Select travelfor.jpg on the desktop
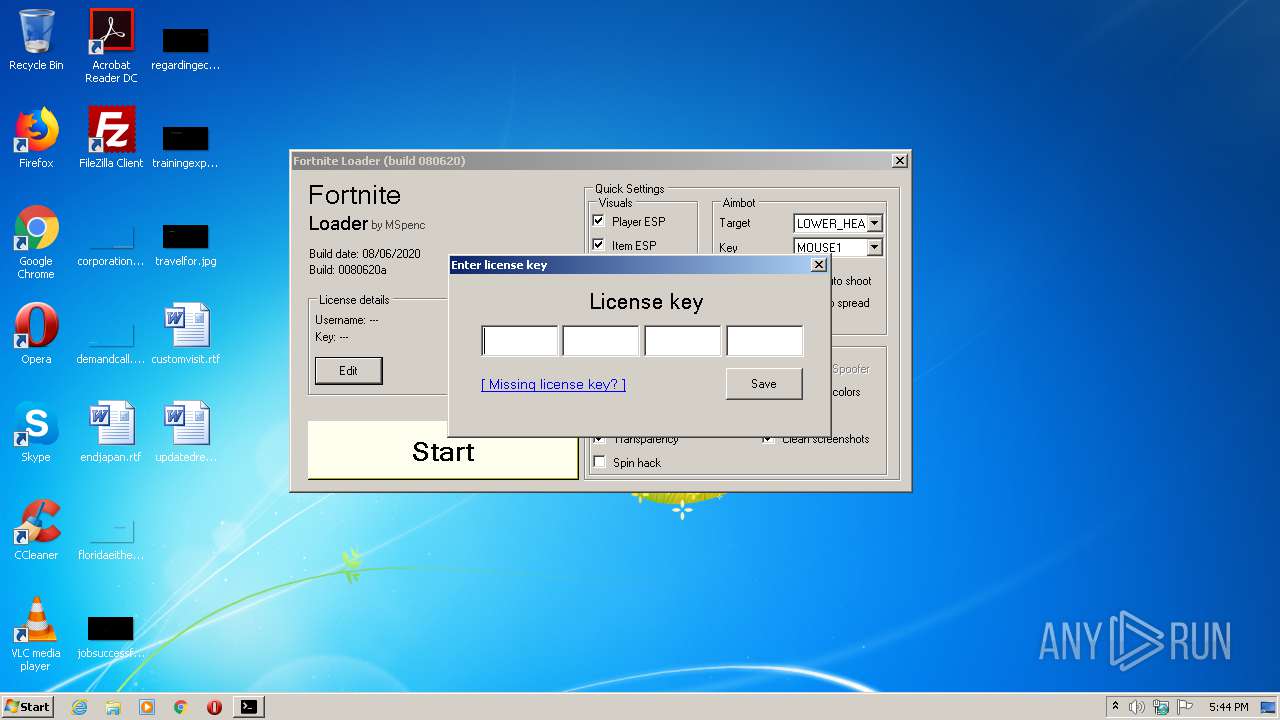1280x720 pixels. [185, 245]
